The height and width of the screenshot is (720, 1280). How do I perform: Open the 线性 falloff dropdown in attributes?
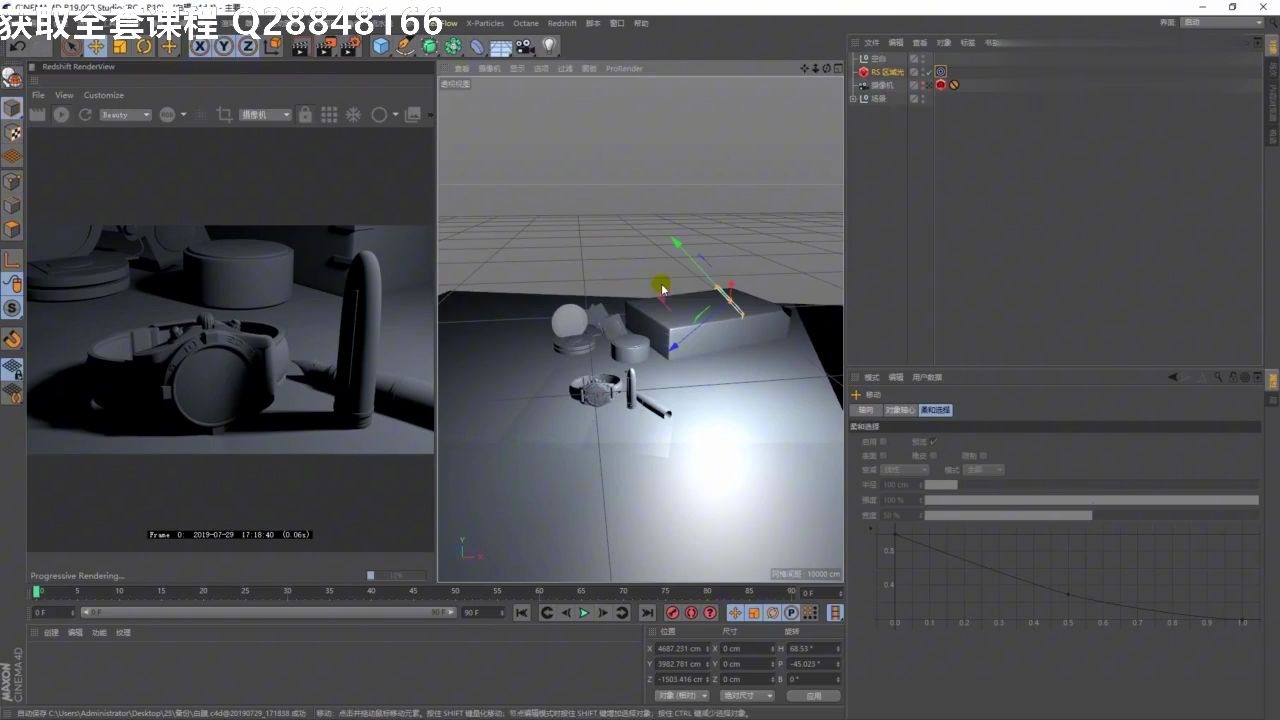[x=905, y=470]
